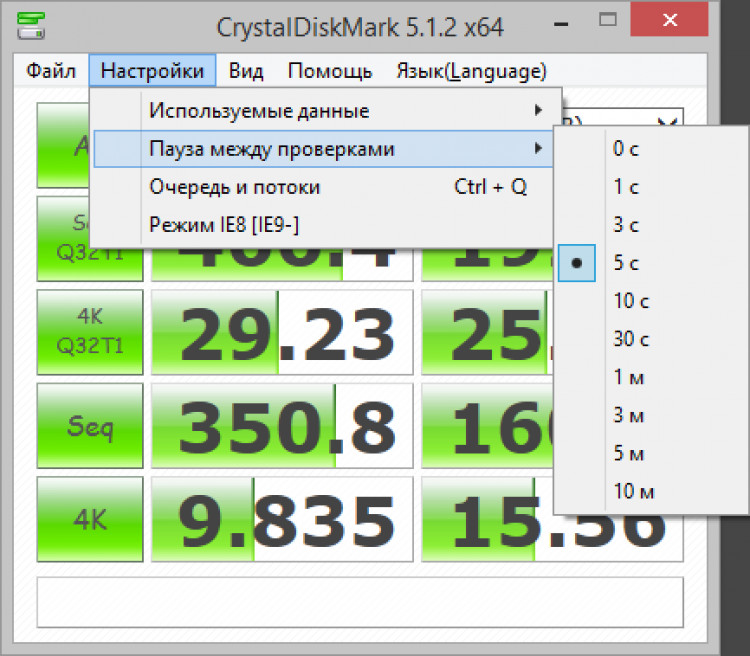Set pause interval to 0 с
This screenshot has height=656, width=750.
(x=652, y=148)
